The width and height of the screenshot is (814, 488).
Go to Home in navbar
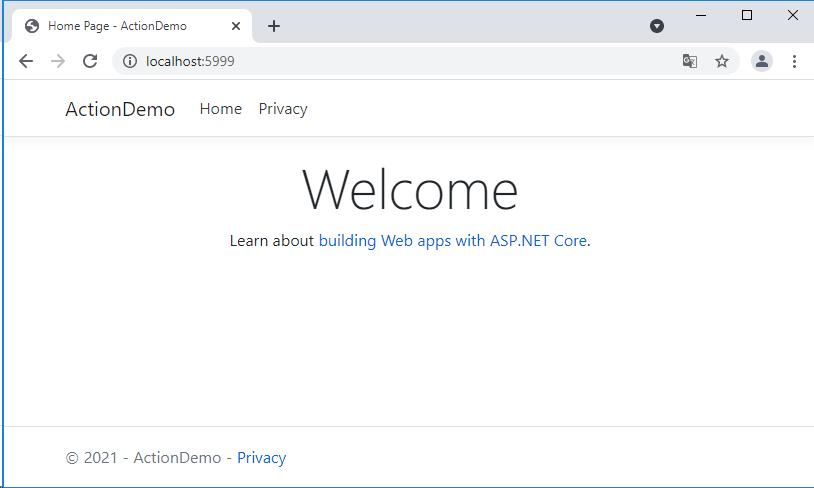tap(221, 109)
